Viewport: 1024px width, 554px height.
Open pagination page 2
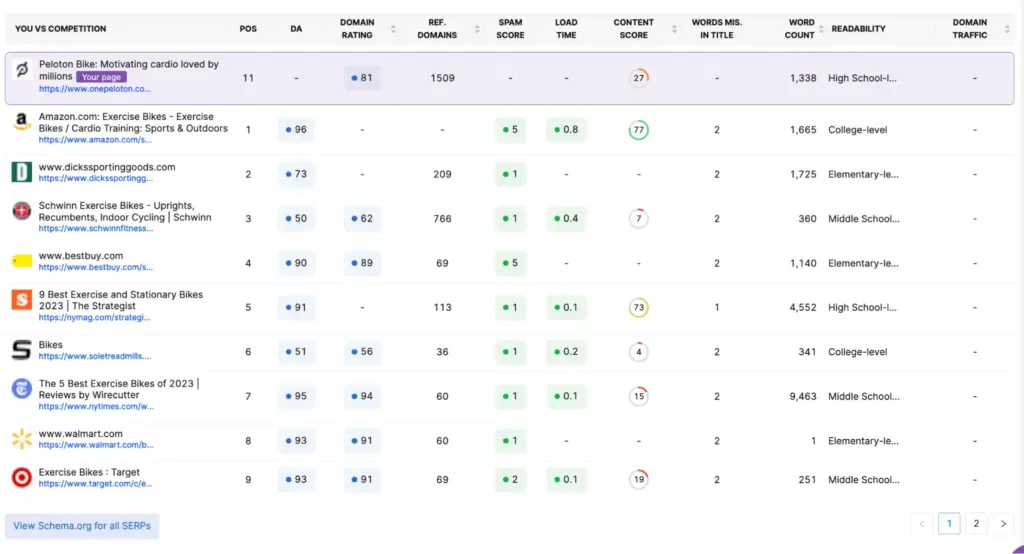tap(976, 523)
